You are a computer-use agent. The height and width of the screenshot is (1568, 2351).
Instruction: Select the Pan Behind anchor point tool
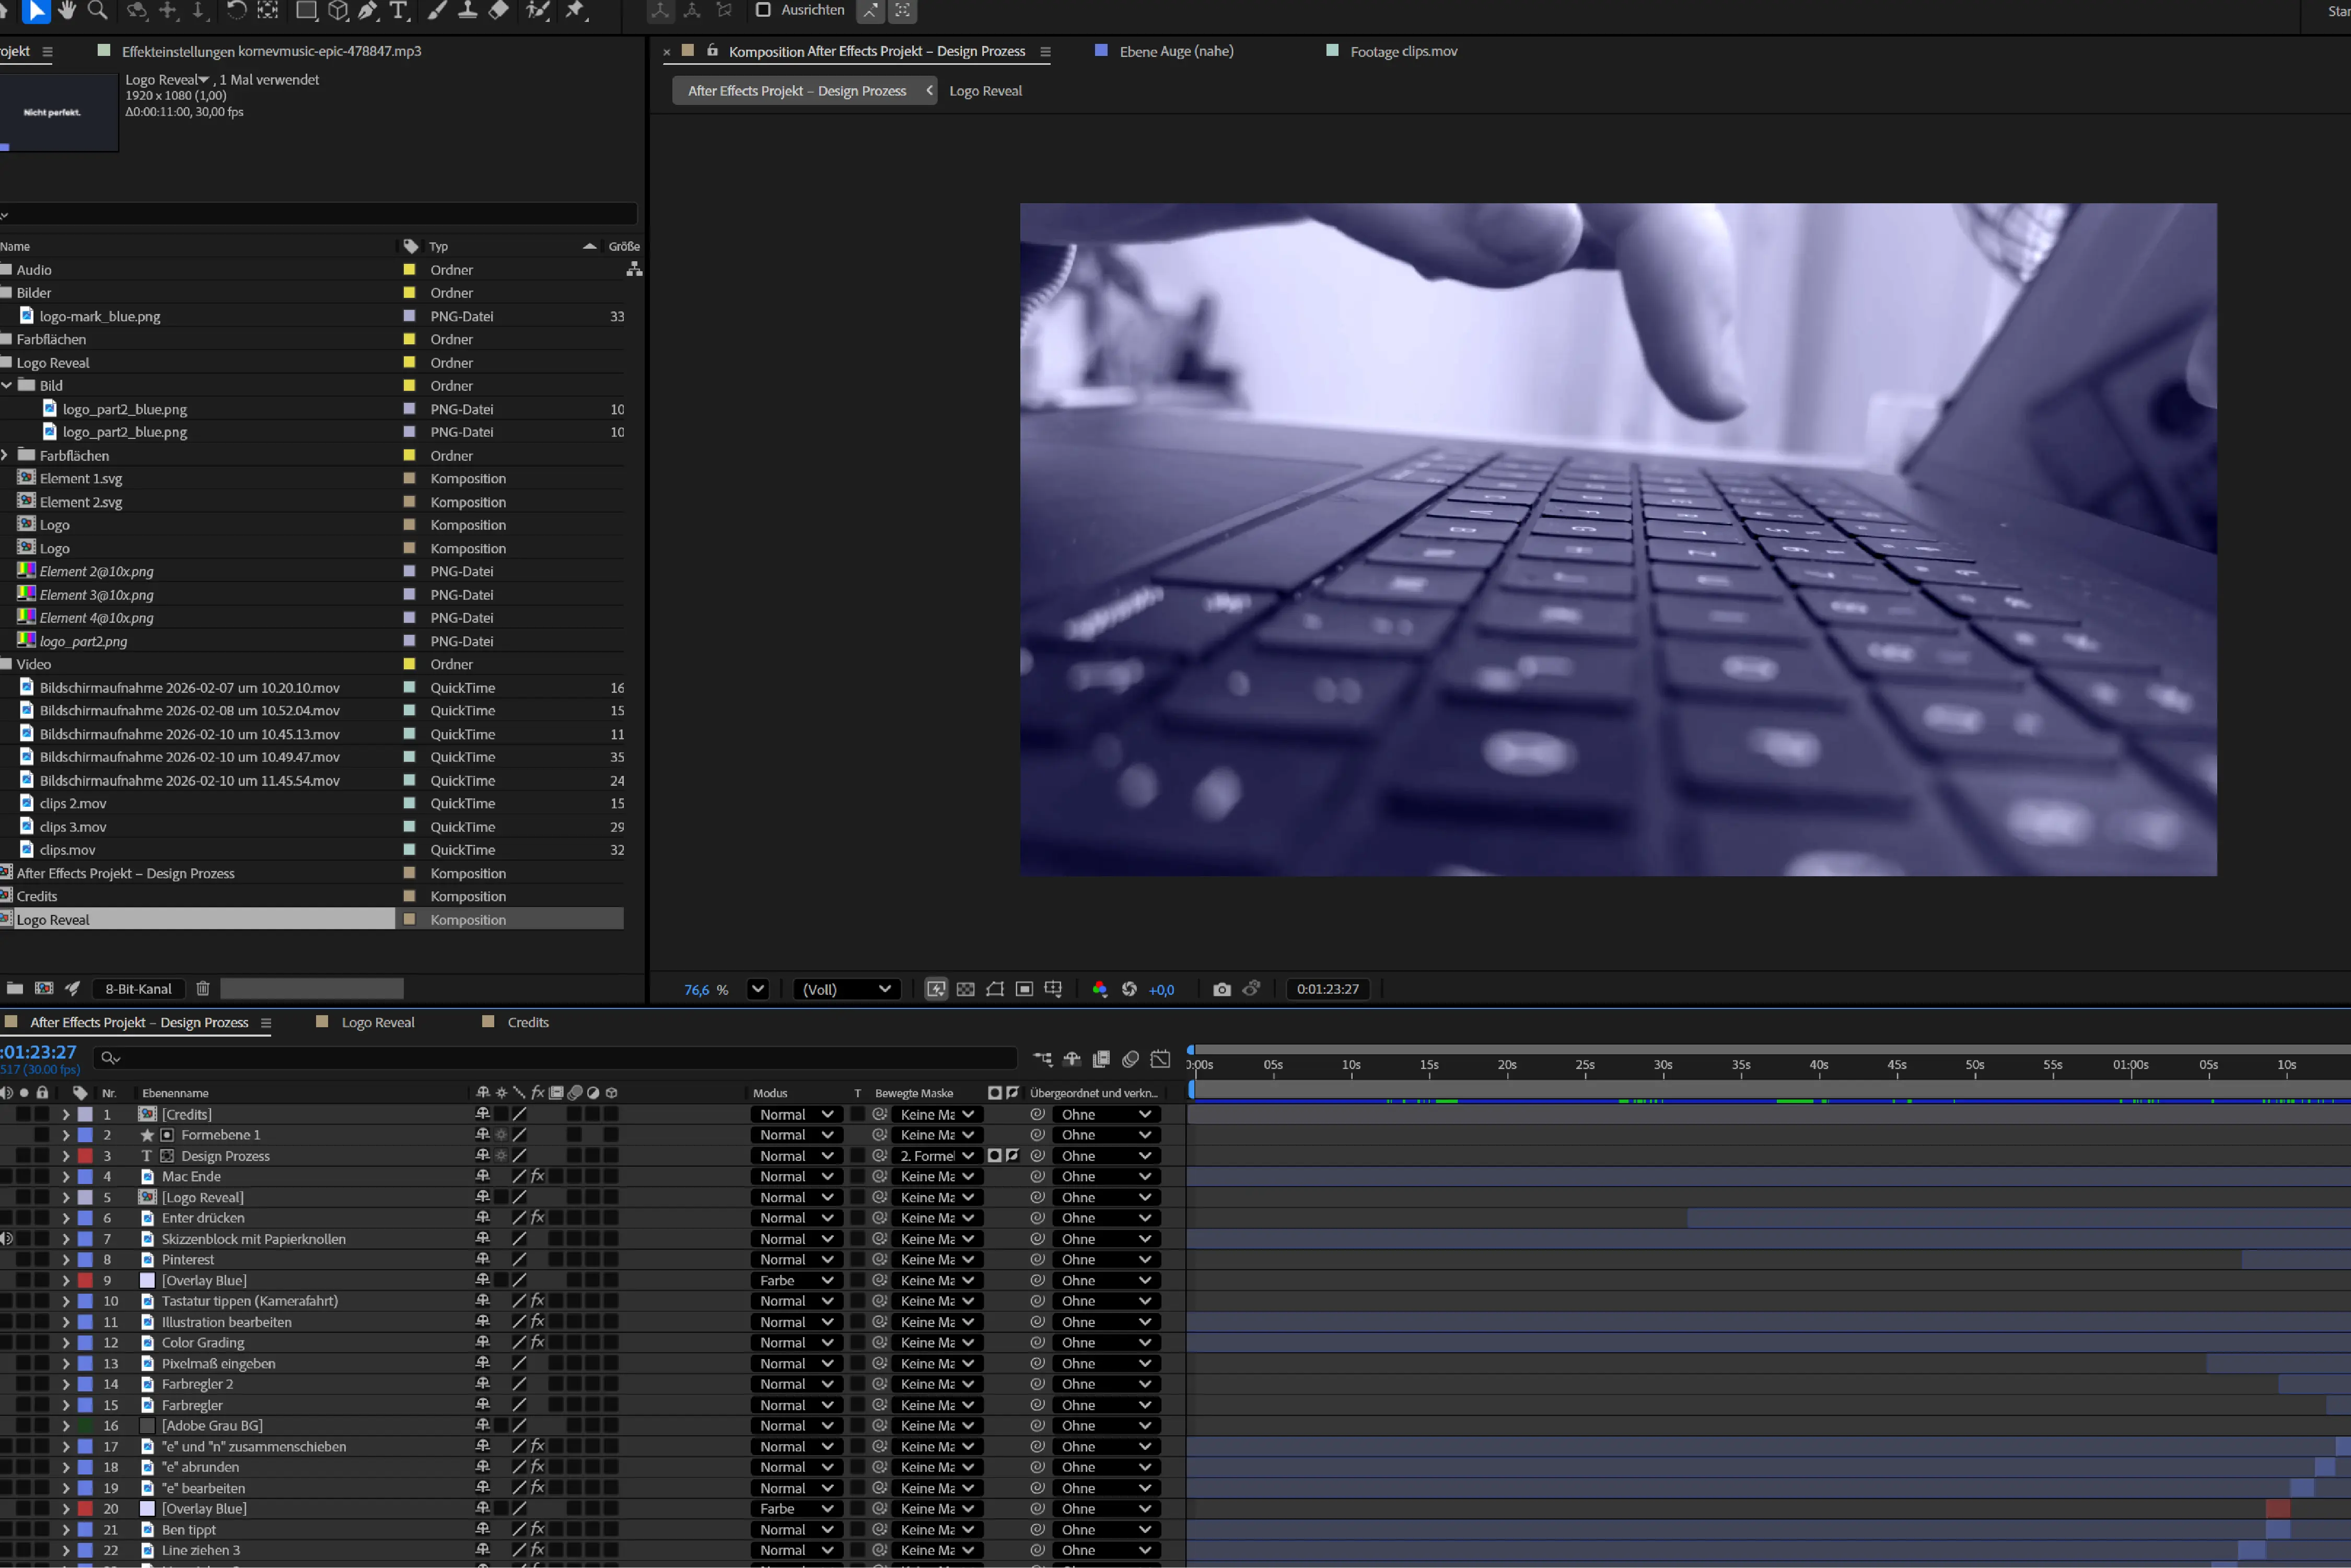coord(267,11)
